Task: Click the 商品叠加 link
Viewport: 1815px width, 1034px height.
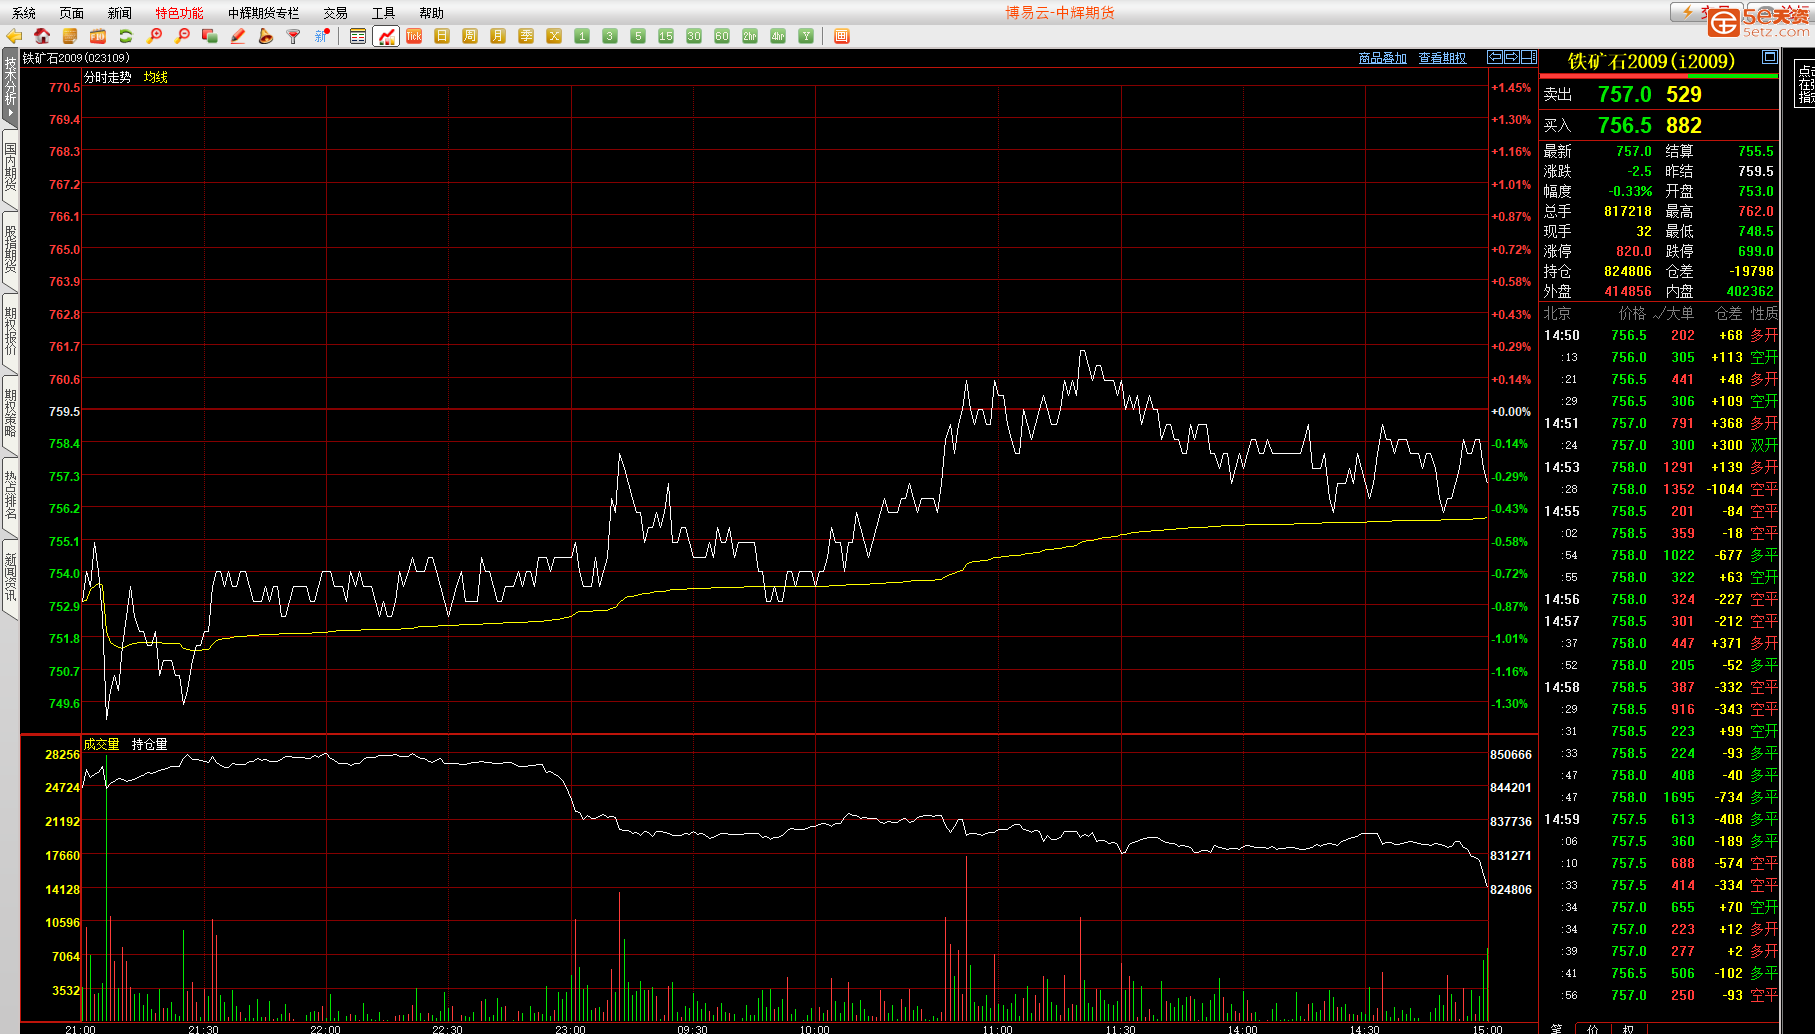Action: (1382, 58)
